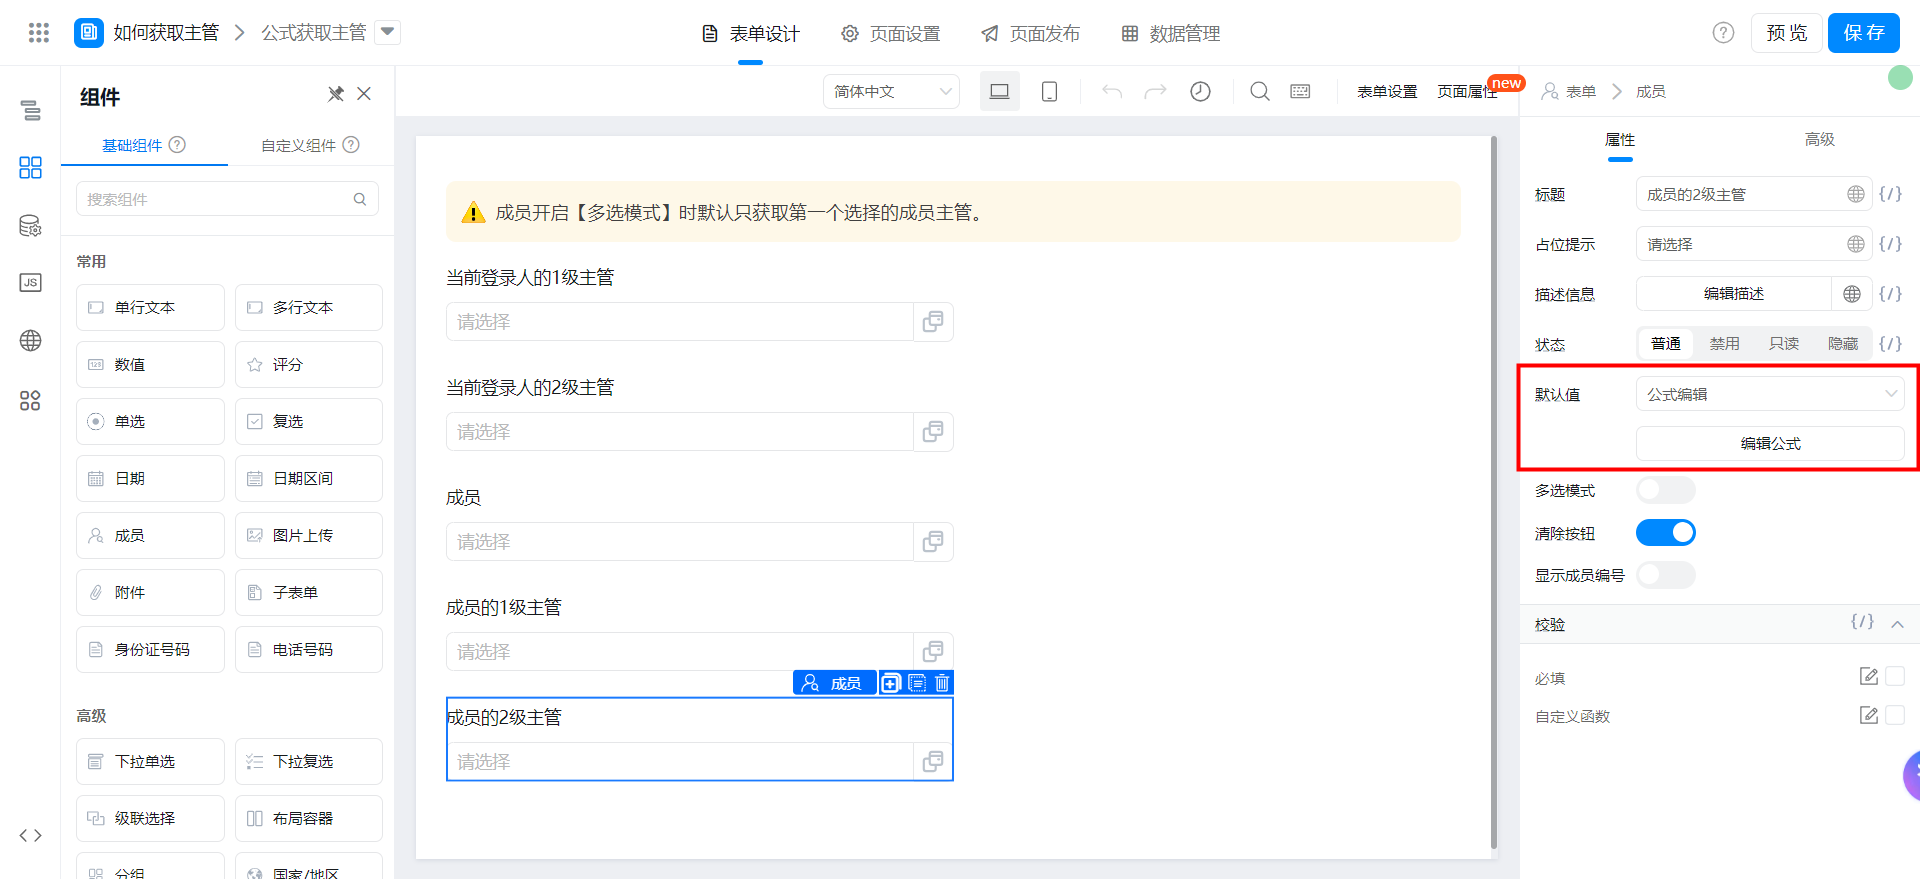Open member picker for 成员的2级主管

point(933,762)
